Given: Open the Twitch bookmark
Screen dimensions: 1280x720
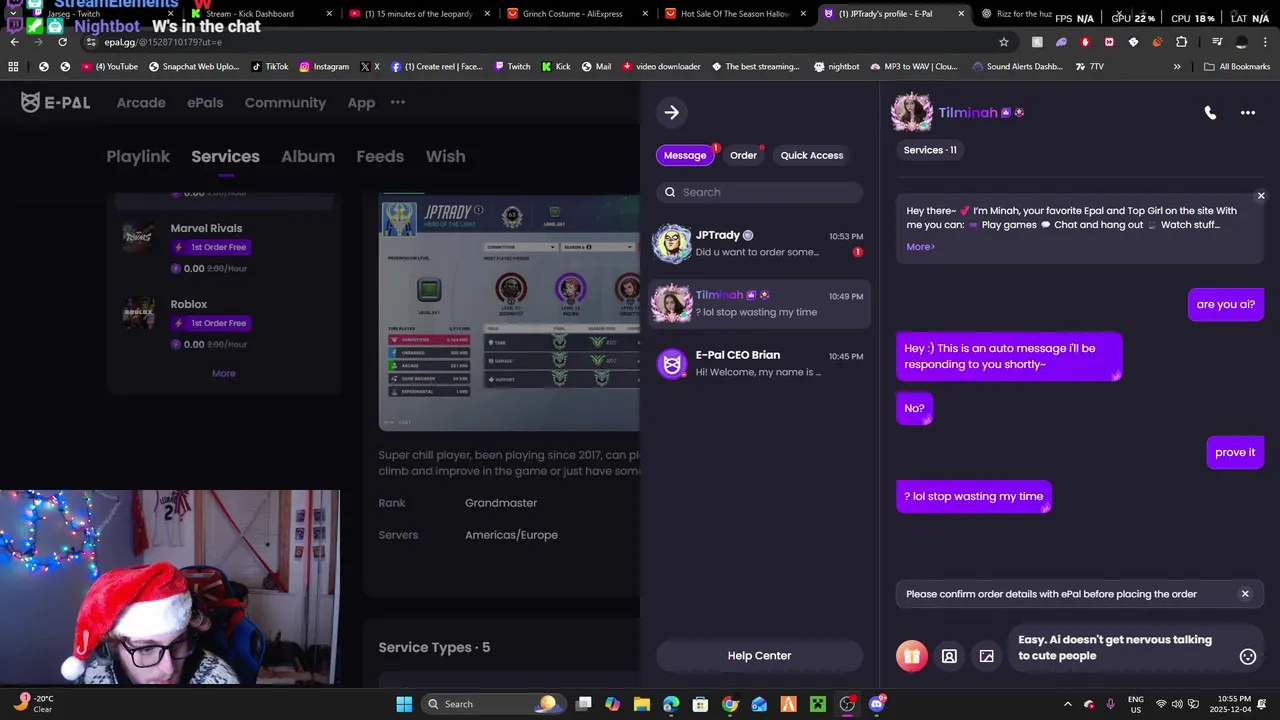Looking at the screenshot, I should tap(511, 66).
